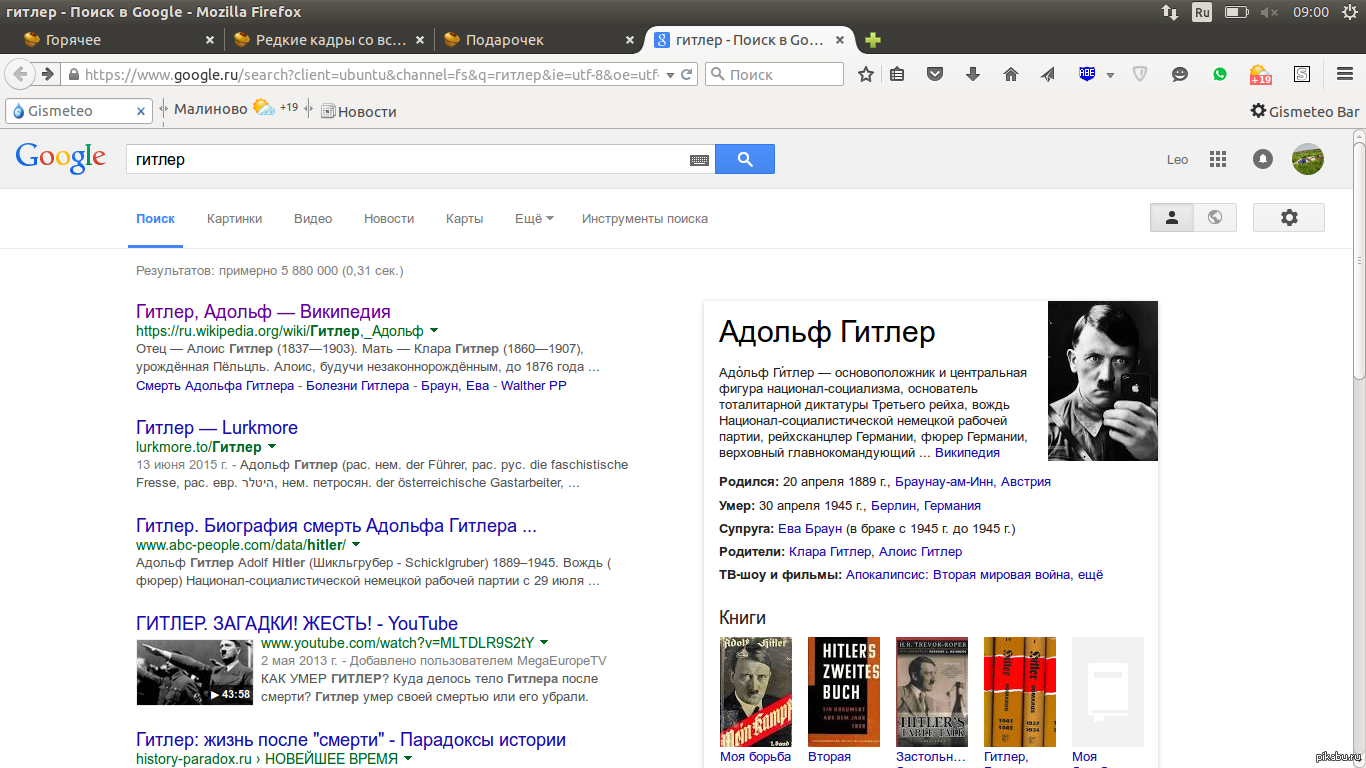Click the Pocket icon in Firefox toolbar

(935, 74)
